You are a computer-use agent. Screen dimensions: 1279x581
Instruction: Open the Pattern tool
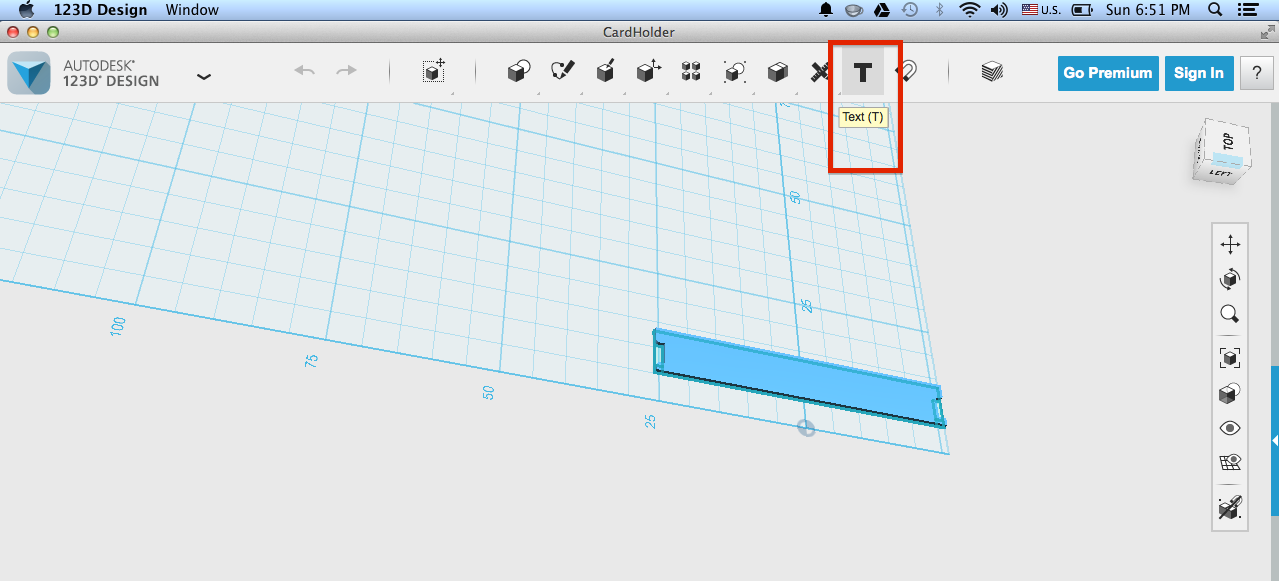click(x=691, y=72)
